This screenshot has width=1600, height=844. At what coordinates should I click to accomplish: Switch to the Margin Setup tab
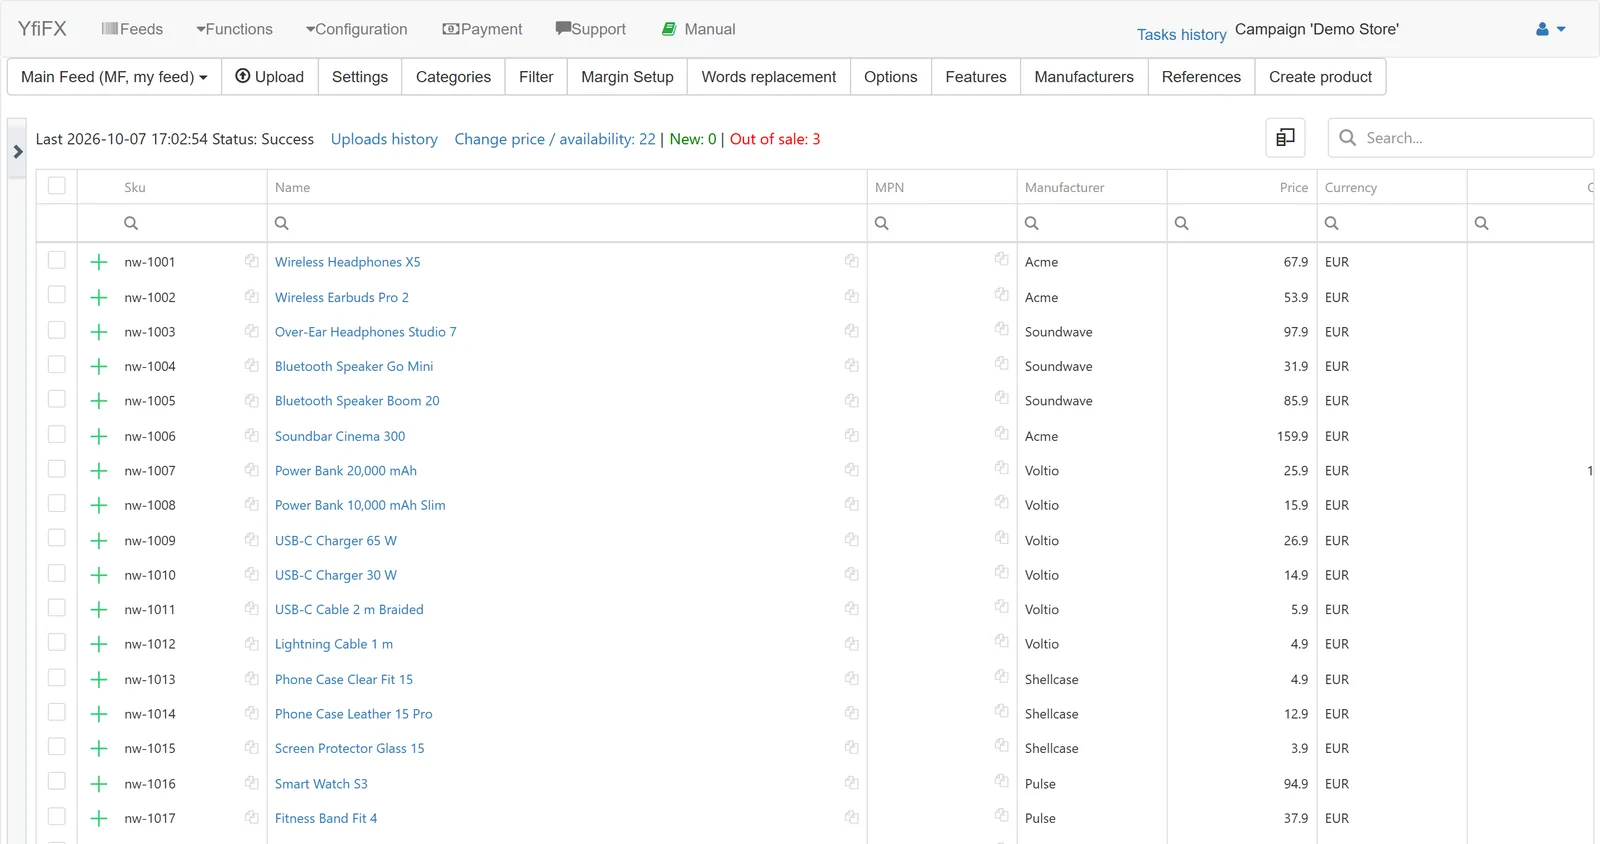627,77
